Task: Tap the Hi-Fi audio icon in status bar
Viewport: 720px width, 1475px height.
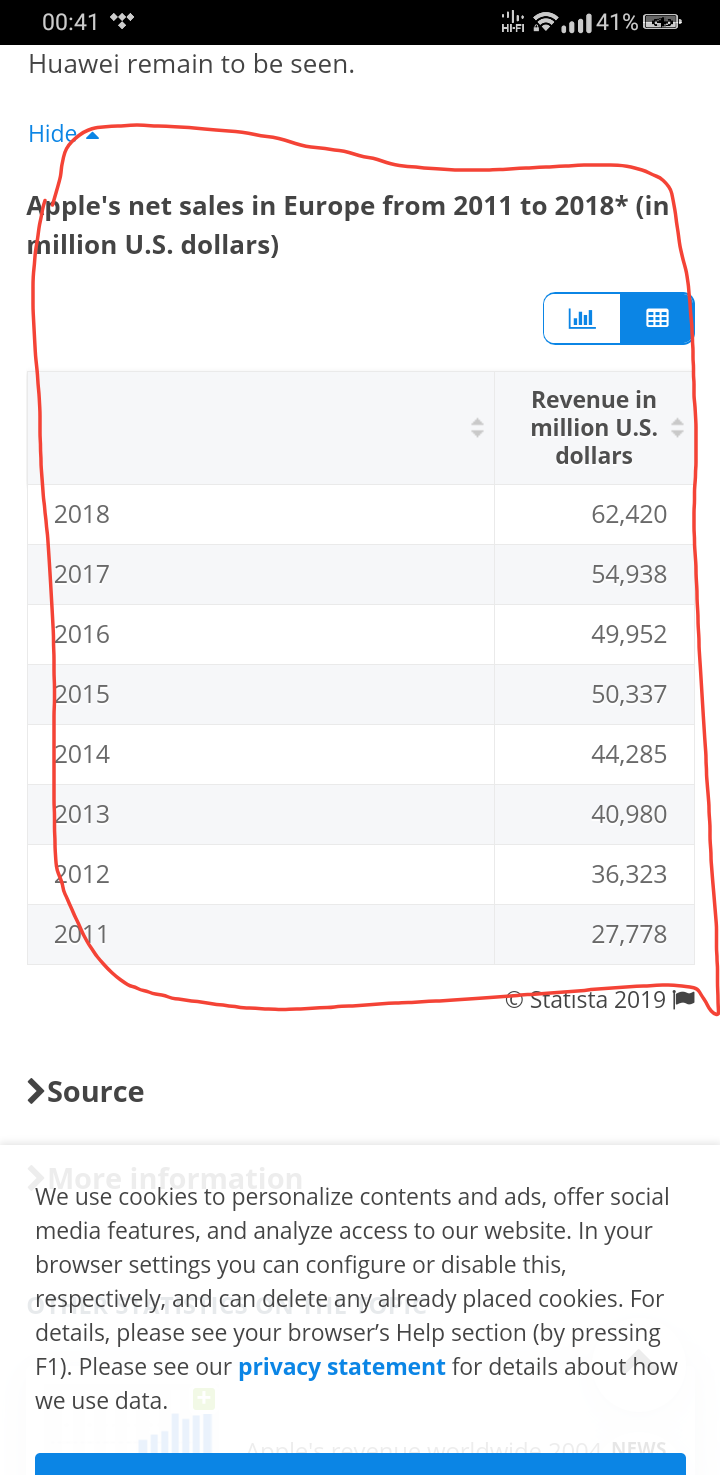Action: pos(513,21)
